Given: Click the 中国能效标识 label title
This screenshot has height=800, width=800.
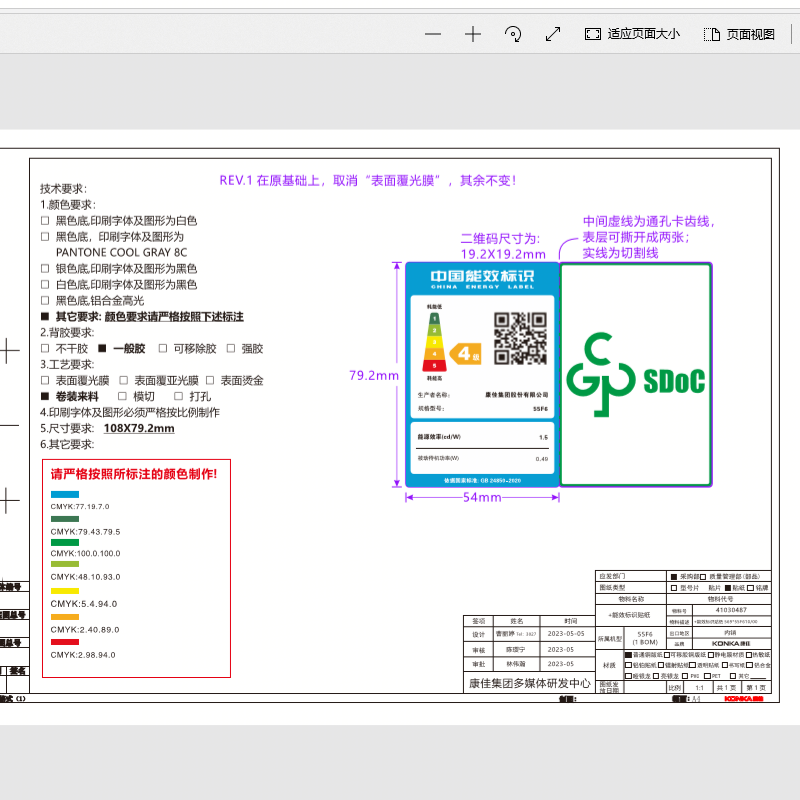Looking at the screenshot, I should (x=483, y=276).
